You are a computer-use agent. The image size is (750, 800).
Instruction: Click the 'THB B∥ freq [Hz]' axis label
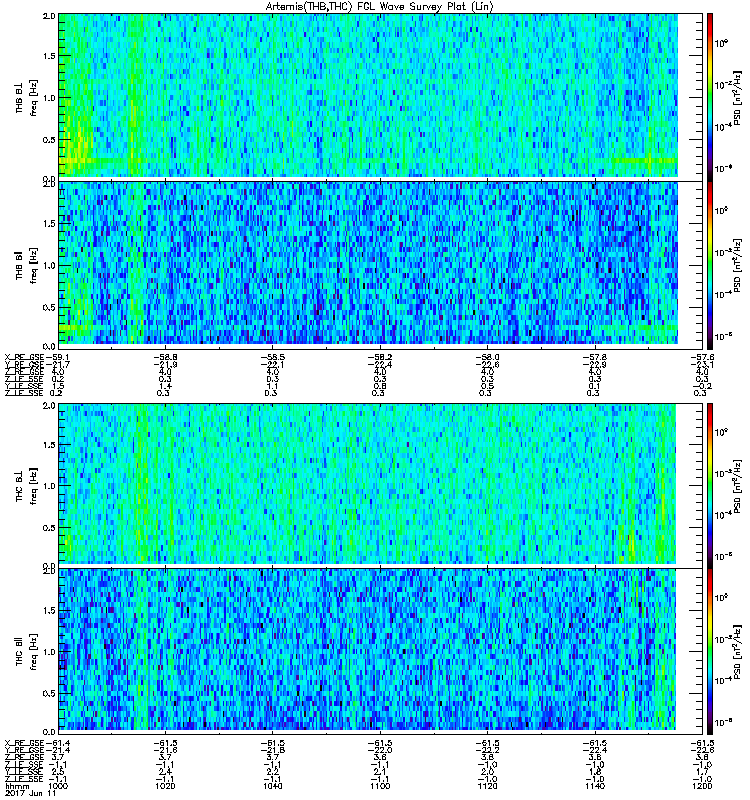click(x=27, y=265)
